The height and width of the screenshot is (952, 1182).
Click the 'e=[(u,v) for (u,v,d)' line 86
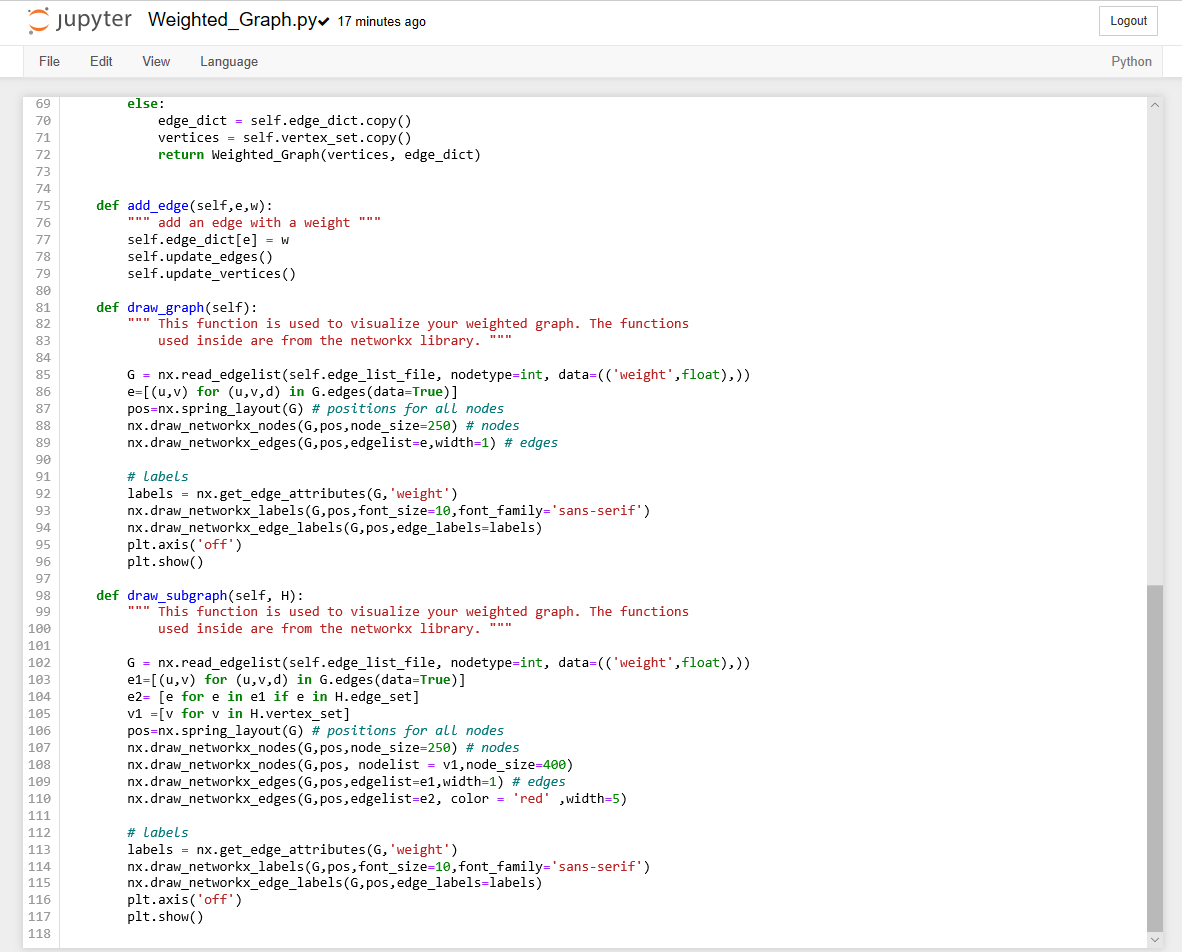coord(292,391)
